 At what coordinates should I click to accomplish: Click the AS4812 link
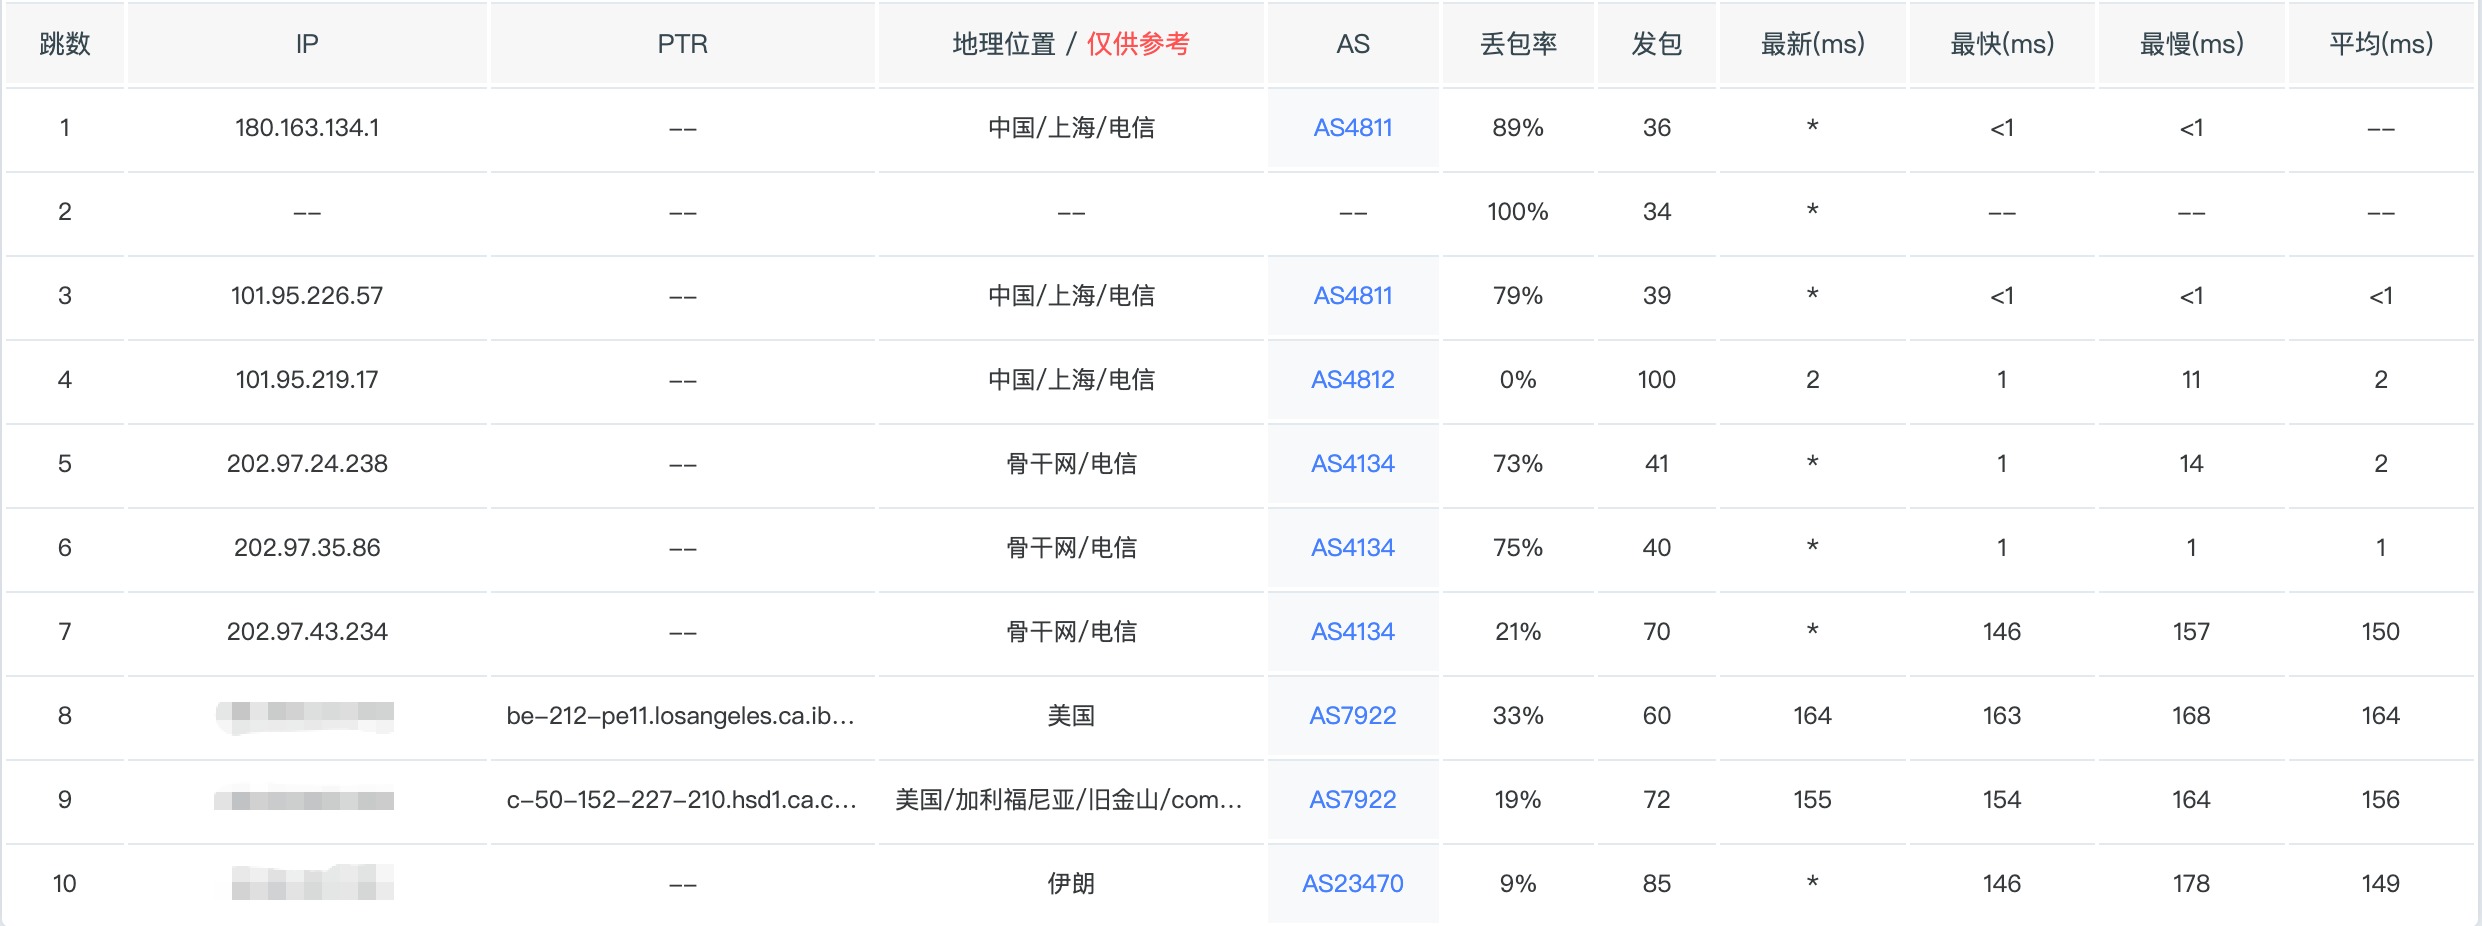click(x=1352, y=380)
